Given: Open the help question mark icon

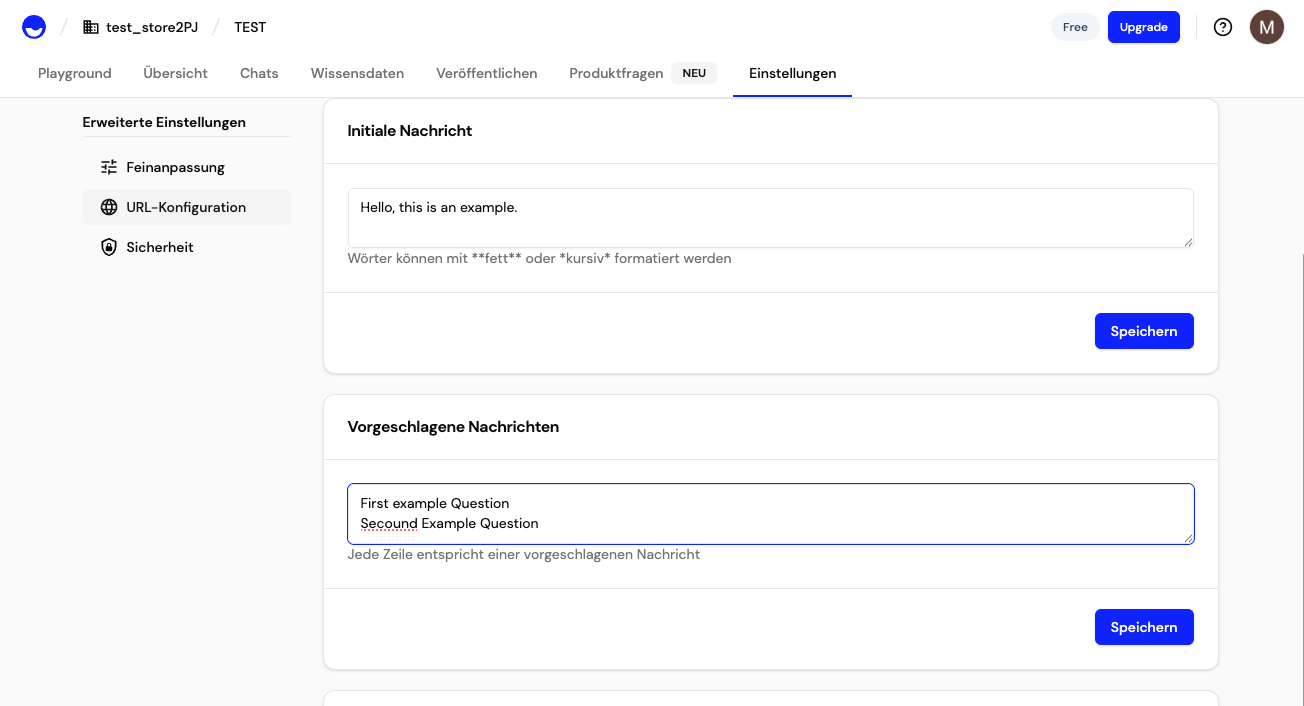Looking at the screenshot, I should click(1222, 26).
